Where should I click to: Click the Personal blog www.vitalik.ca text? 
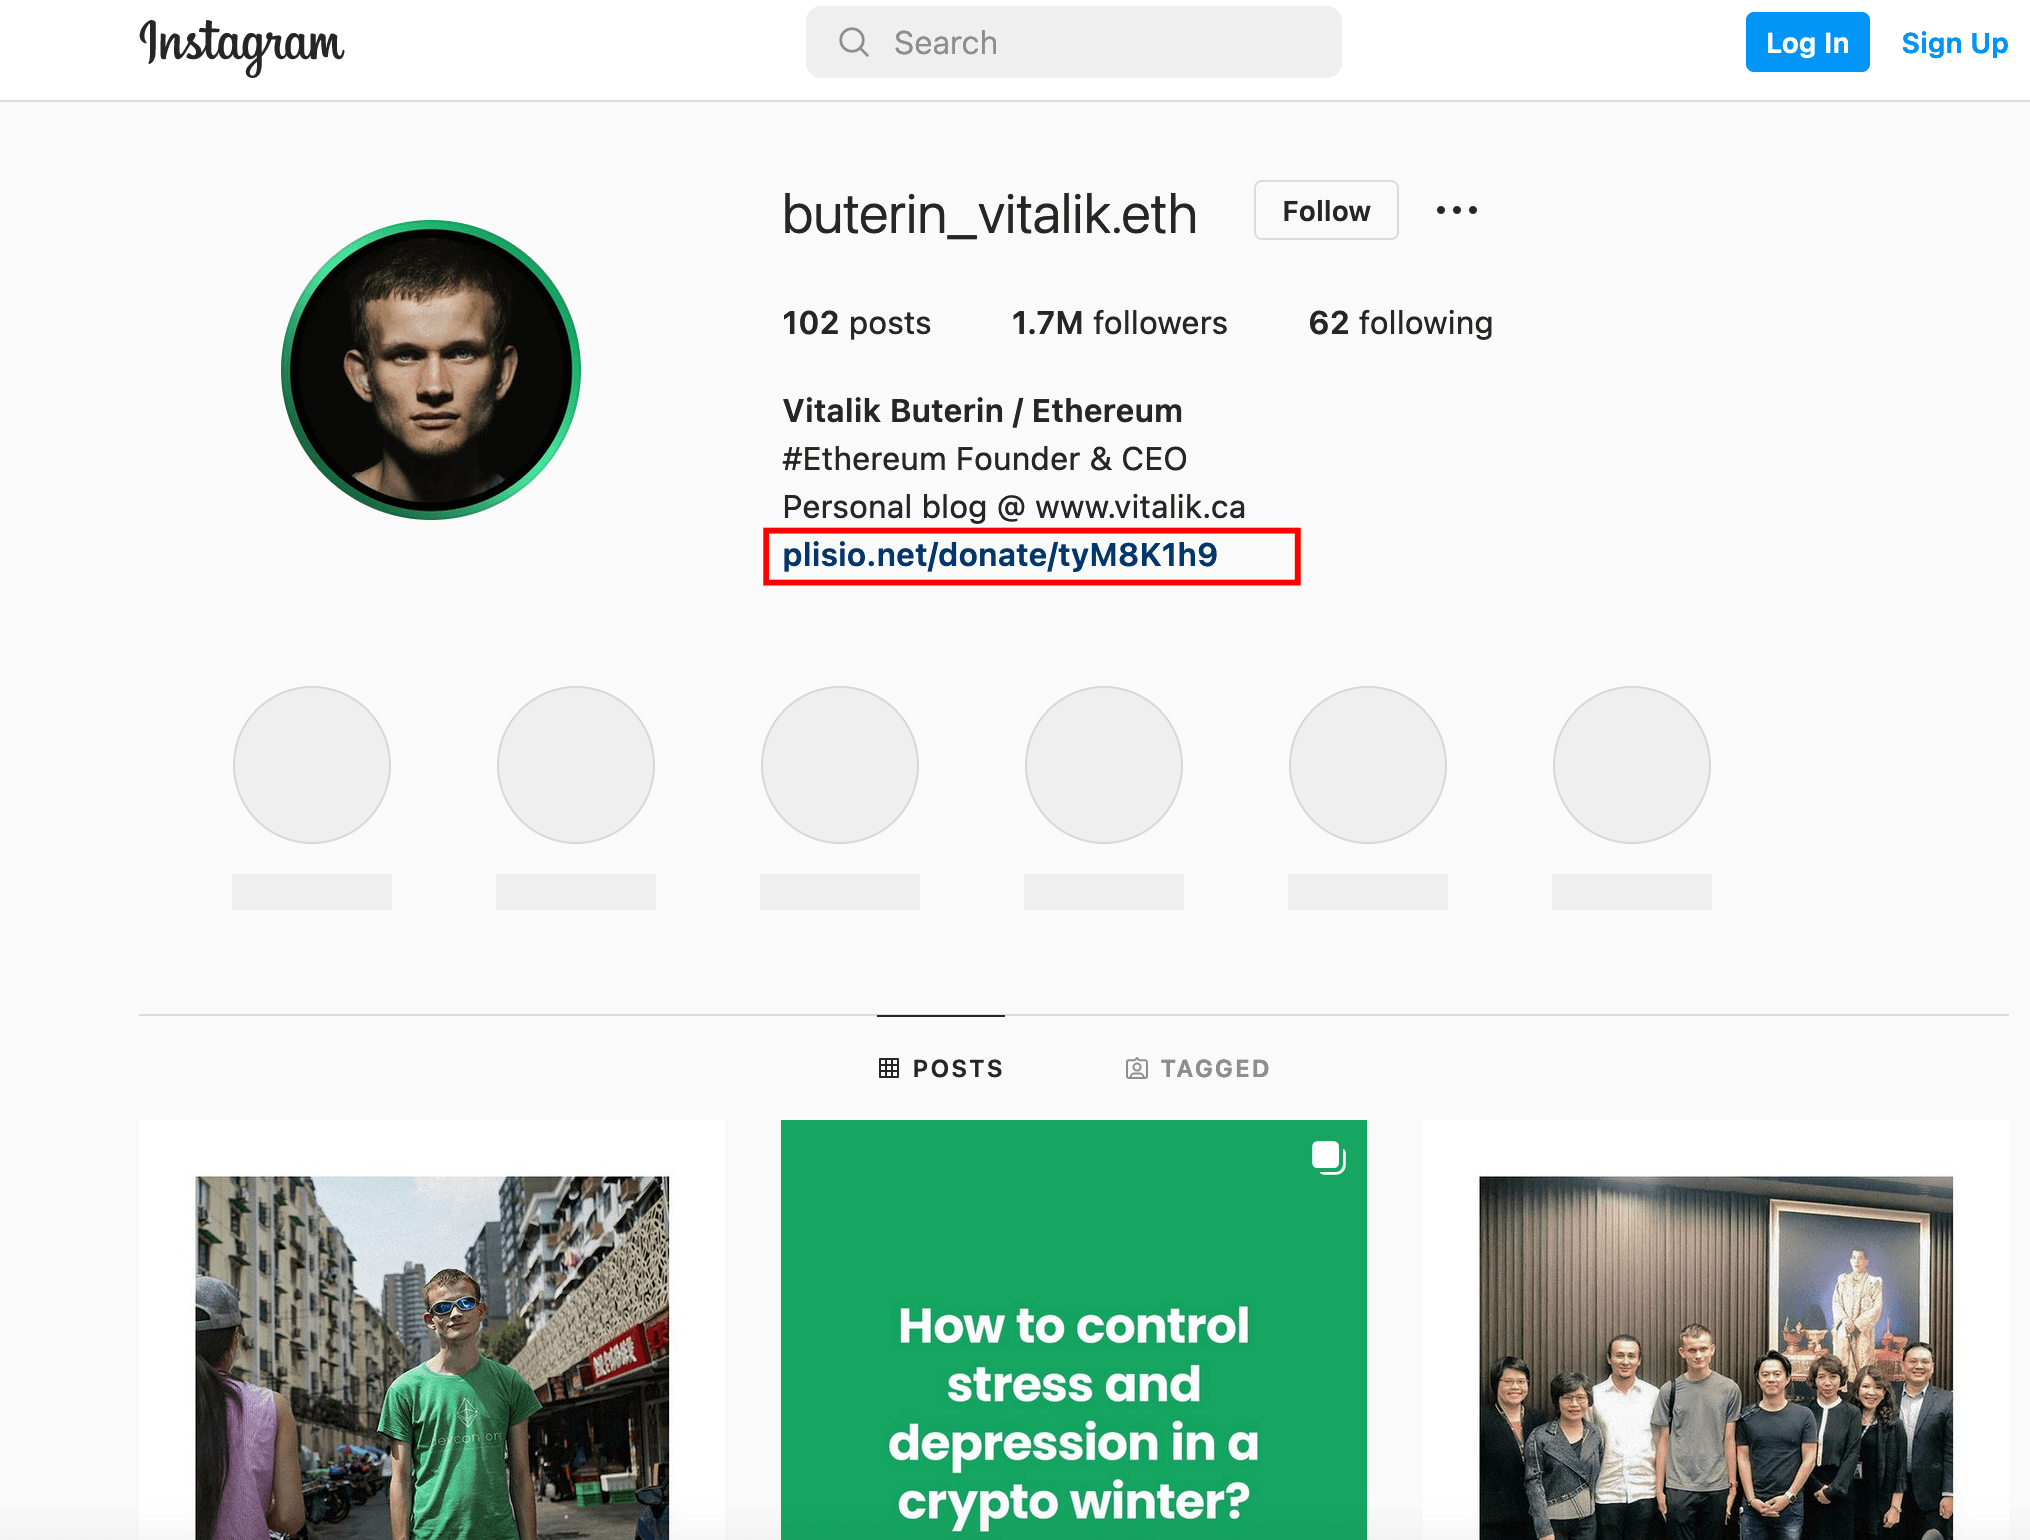pos(1014,507)
